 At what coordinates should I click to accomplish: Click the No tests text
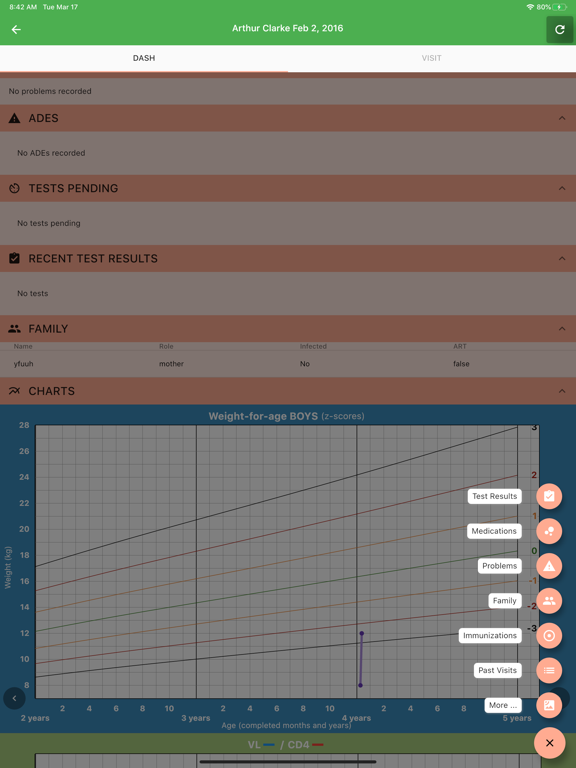click(x=32, y=293)
